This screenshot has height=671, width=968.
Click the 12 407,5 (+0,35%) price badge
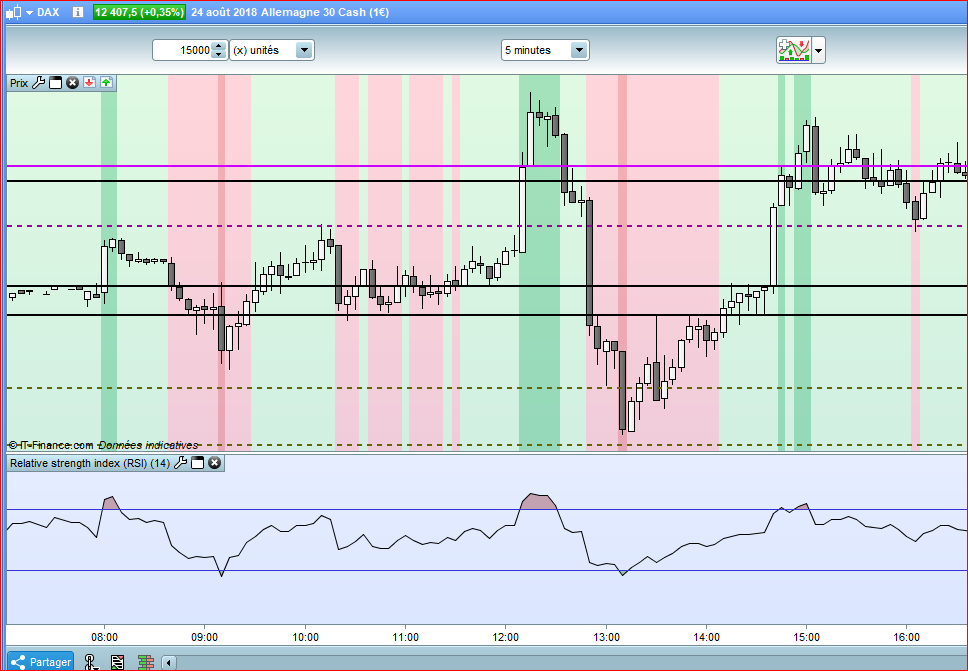[x=139, y=12]
